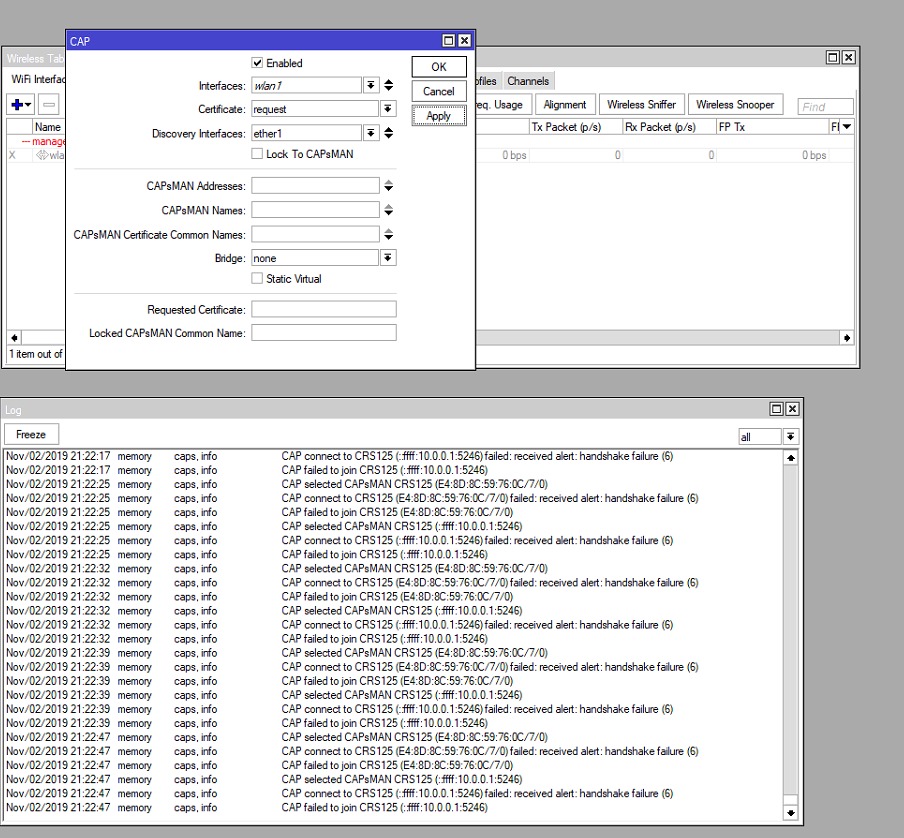The image size is (904, 838).
Task: Click the Wireless Tables scroll right arrow
Action: (846, 338)
